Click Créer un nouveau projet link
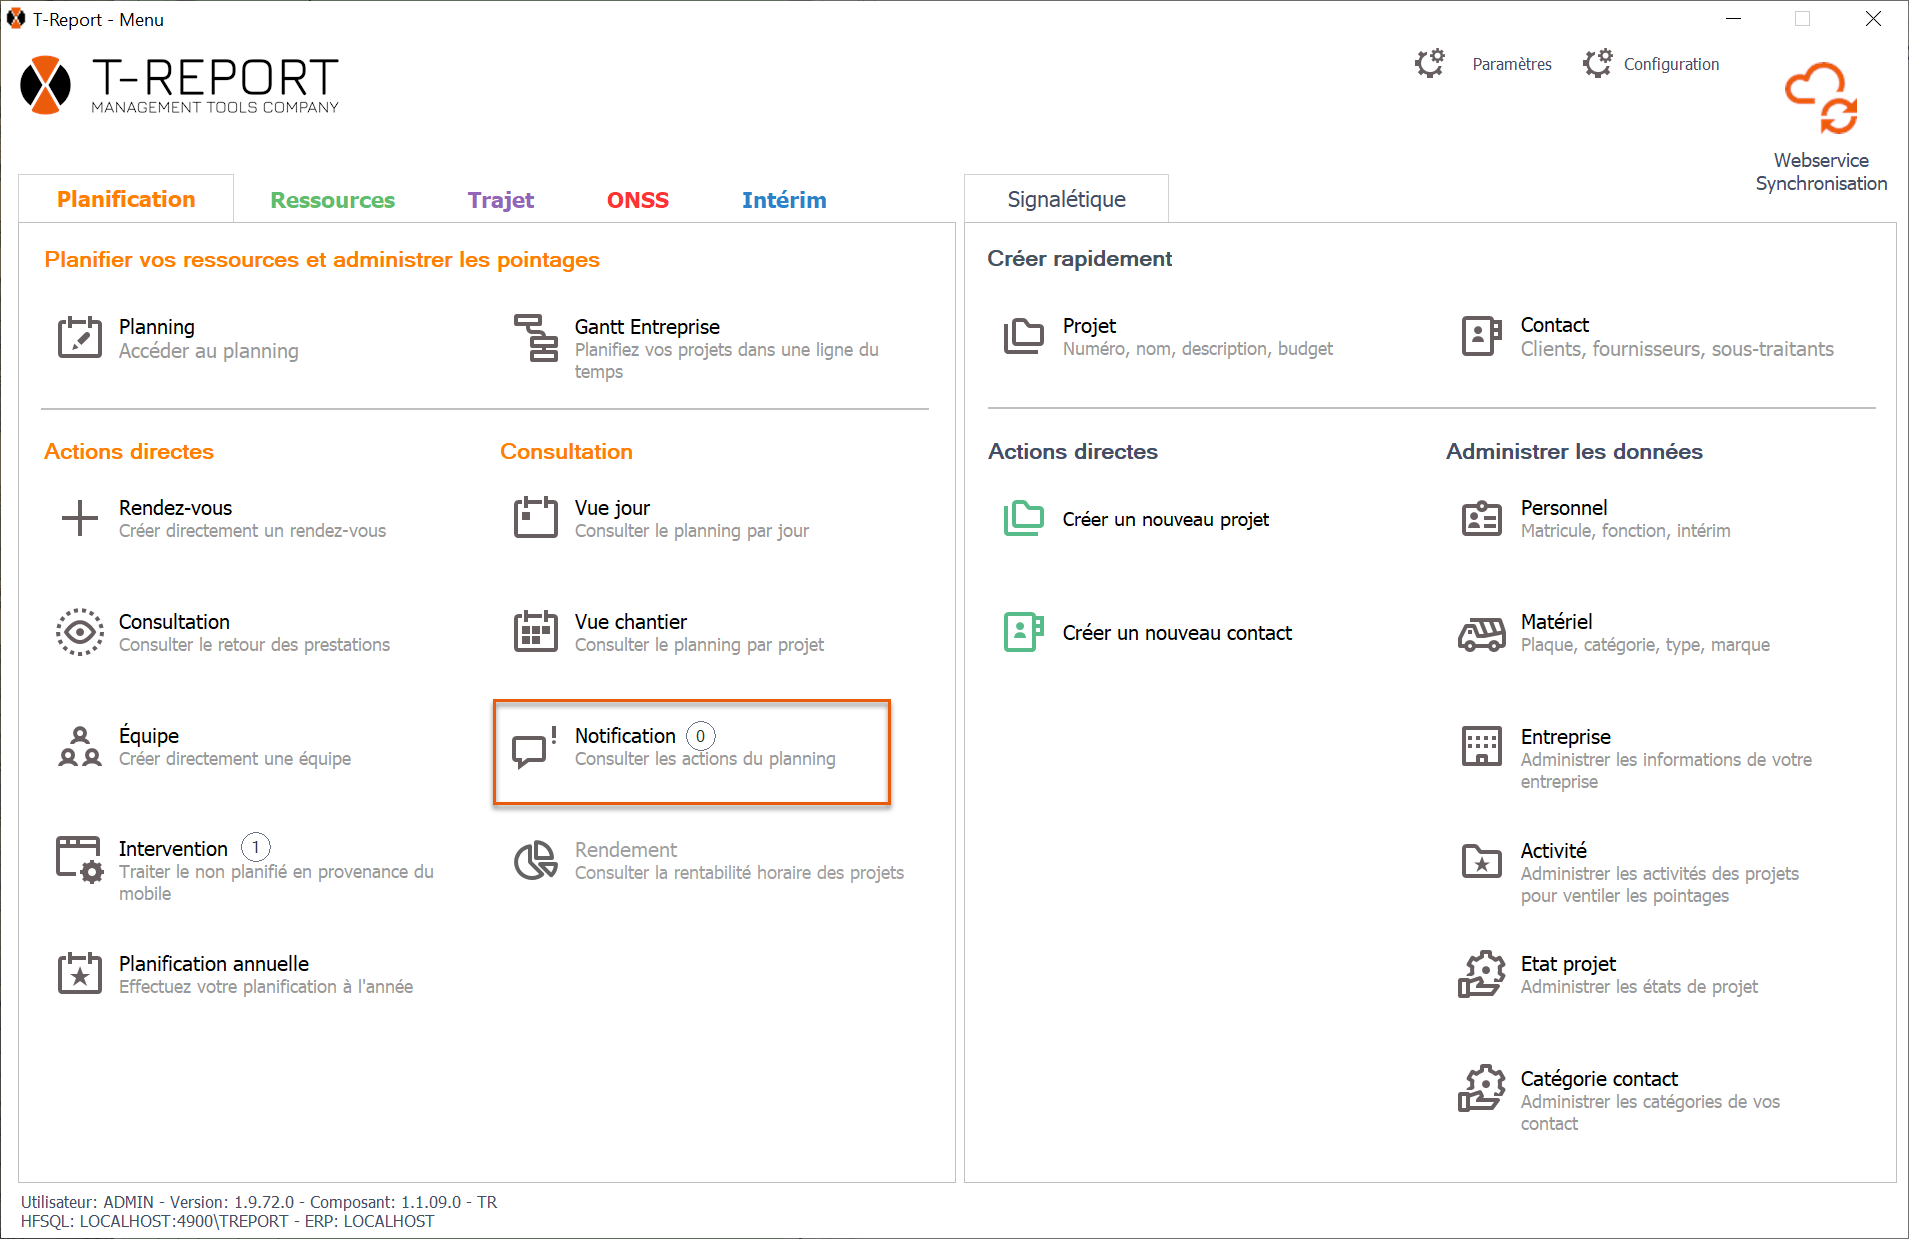 [1165, 519]
